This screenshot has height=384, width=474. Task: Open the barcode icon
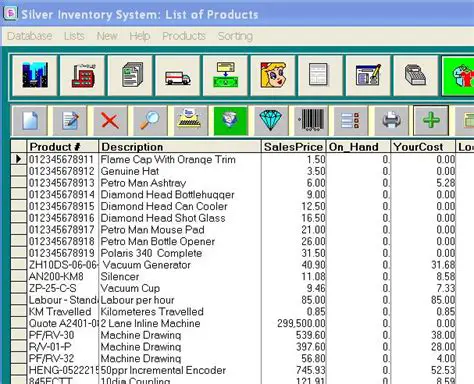311,121
